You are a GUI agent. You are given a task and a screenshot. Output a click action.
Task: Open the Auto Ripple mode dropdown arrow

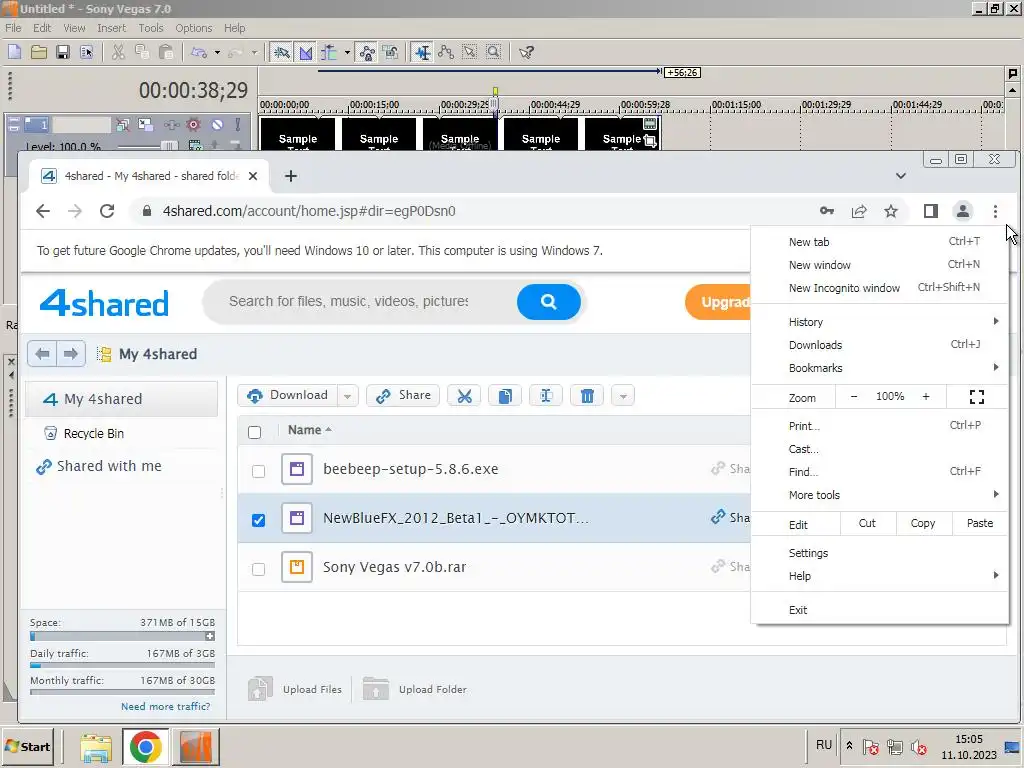(347, 52)
